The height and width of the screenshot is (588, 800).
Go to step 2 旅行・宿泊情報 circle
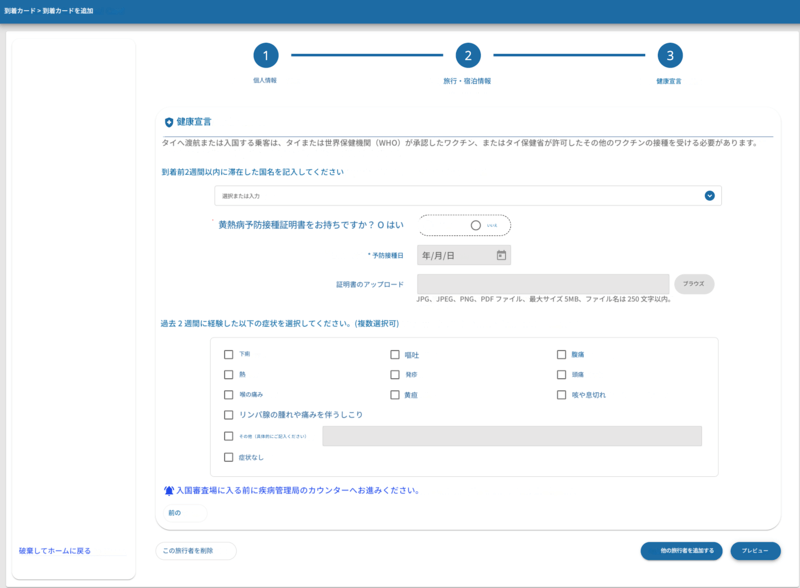(x=468, y=56)
